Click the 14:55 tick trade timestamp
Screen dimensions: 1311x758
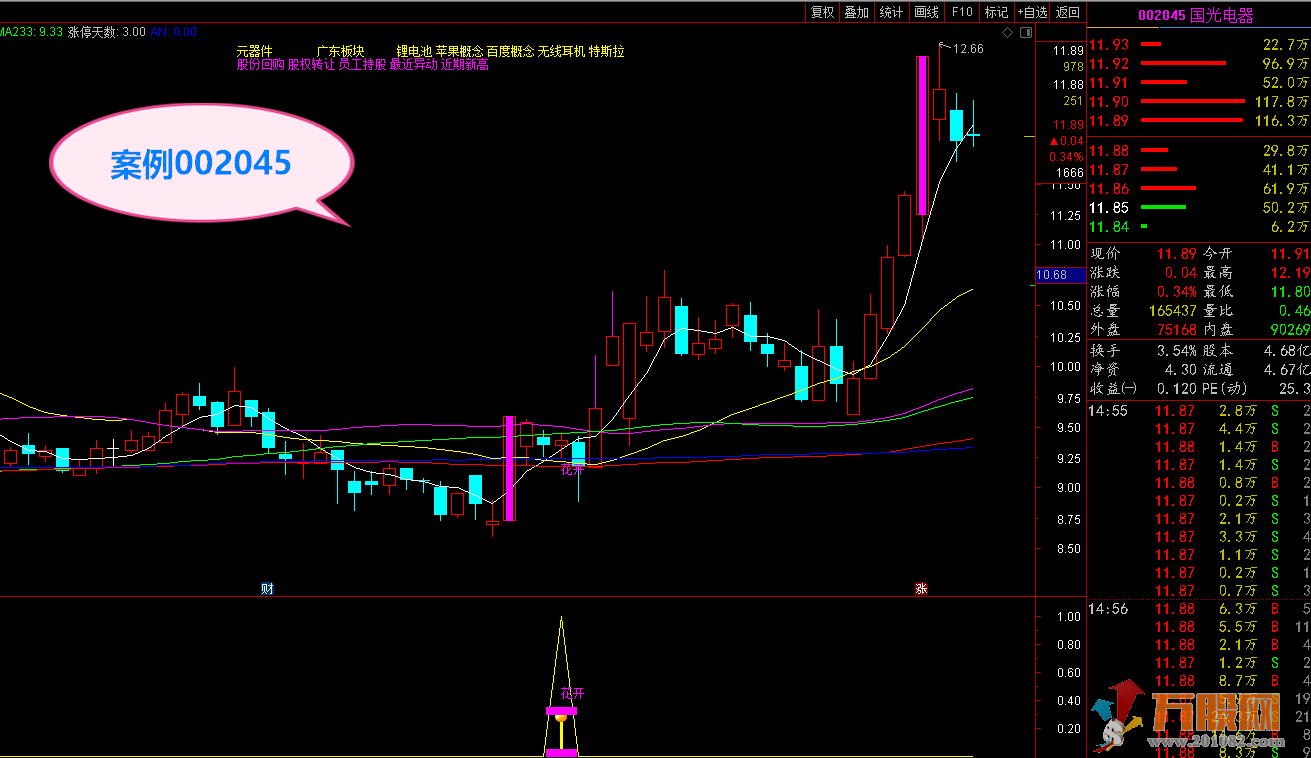[1108, 410]
